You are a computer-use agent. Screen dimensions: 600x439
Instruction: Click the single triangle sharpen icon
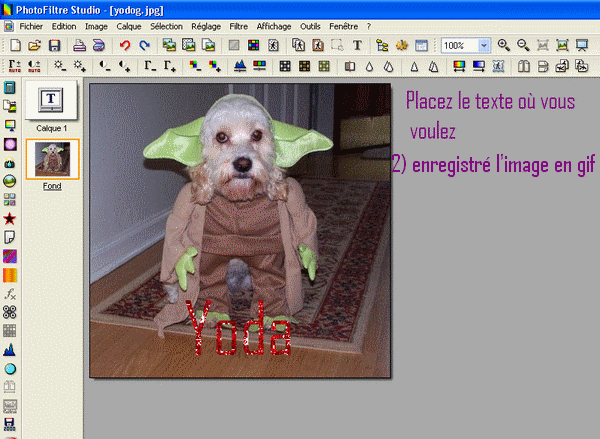tap(414, 67)
